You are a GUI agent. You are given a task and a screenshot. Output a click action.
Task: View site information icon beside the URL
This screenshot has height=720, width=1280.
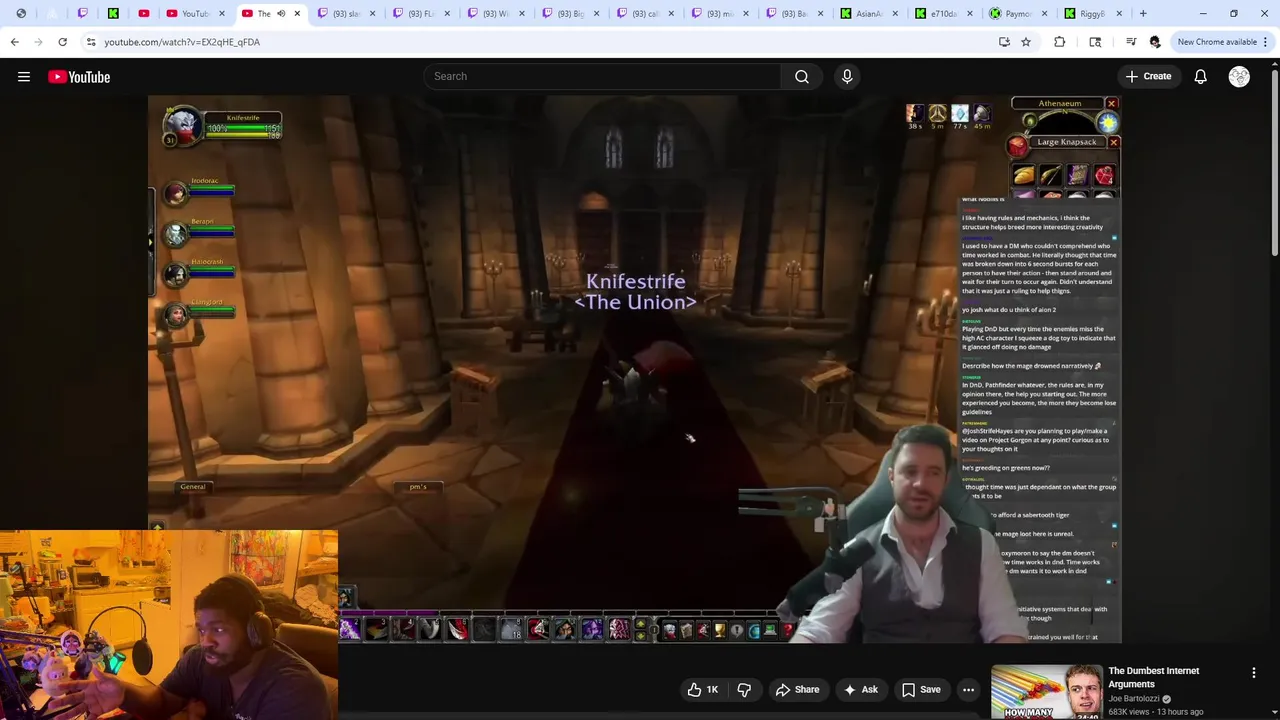click(90, 42)
